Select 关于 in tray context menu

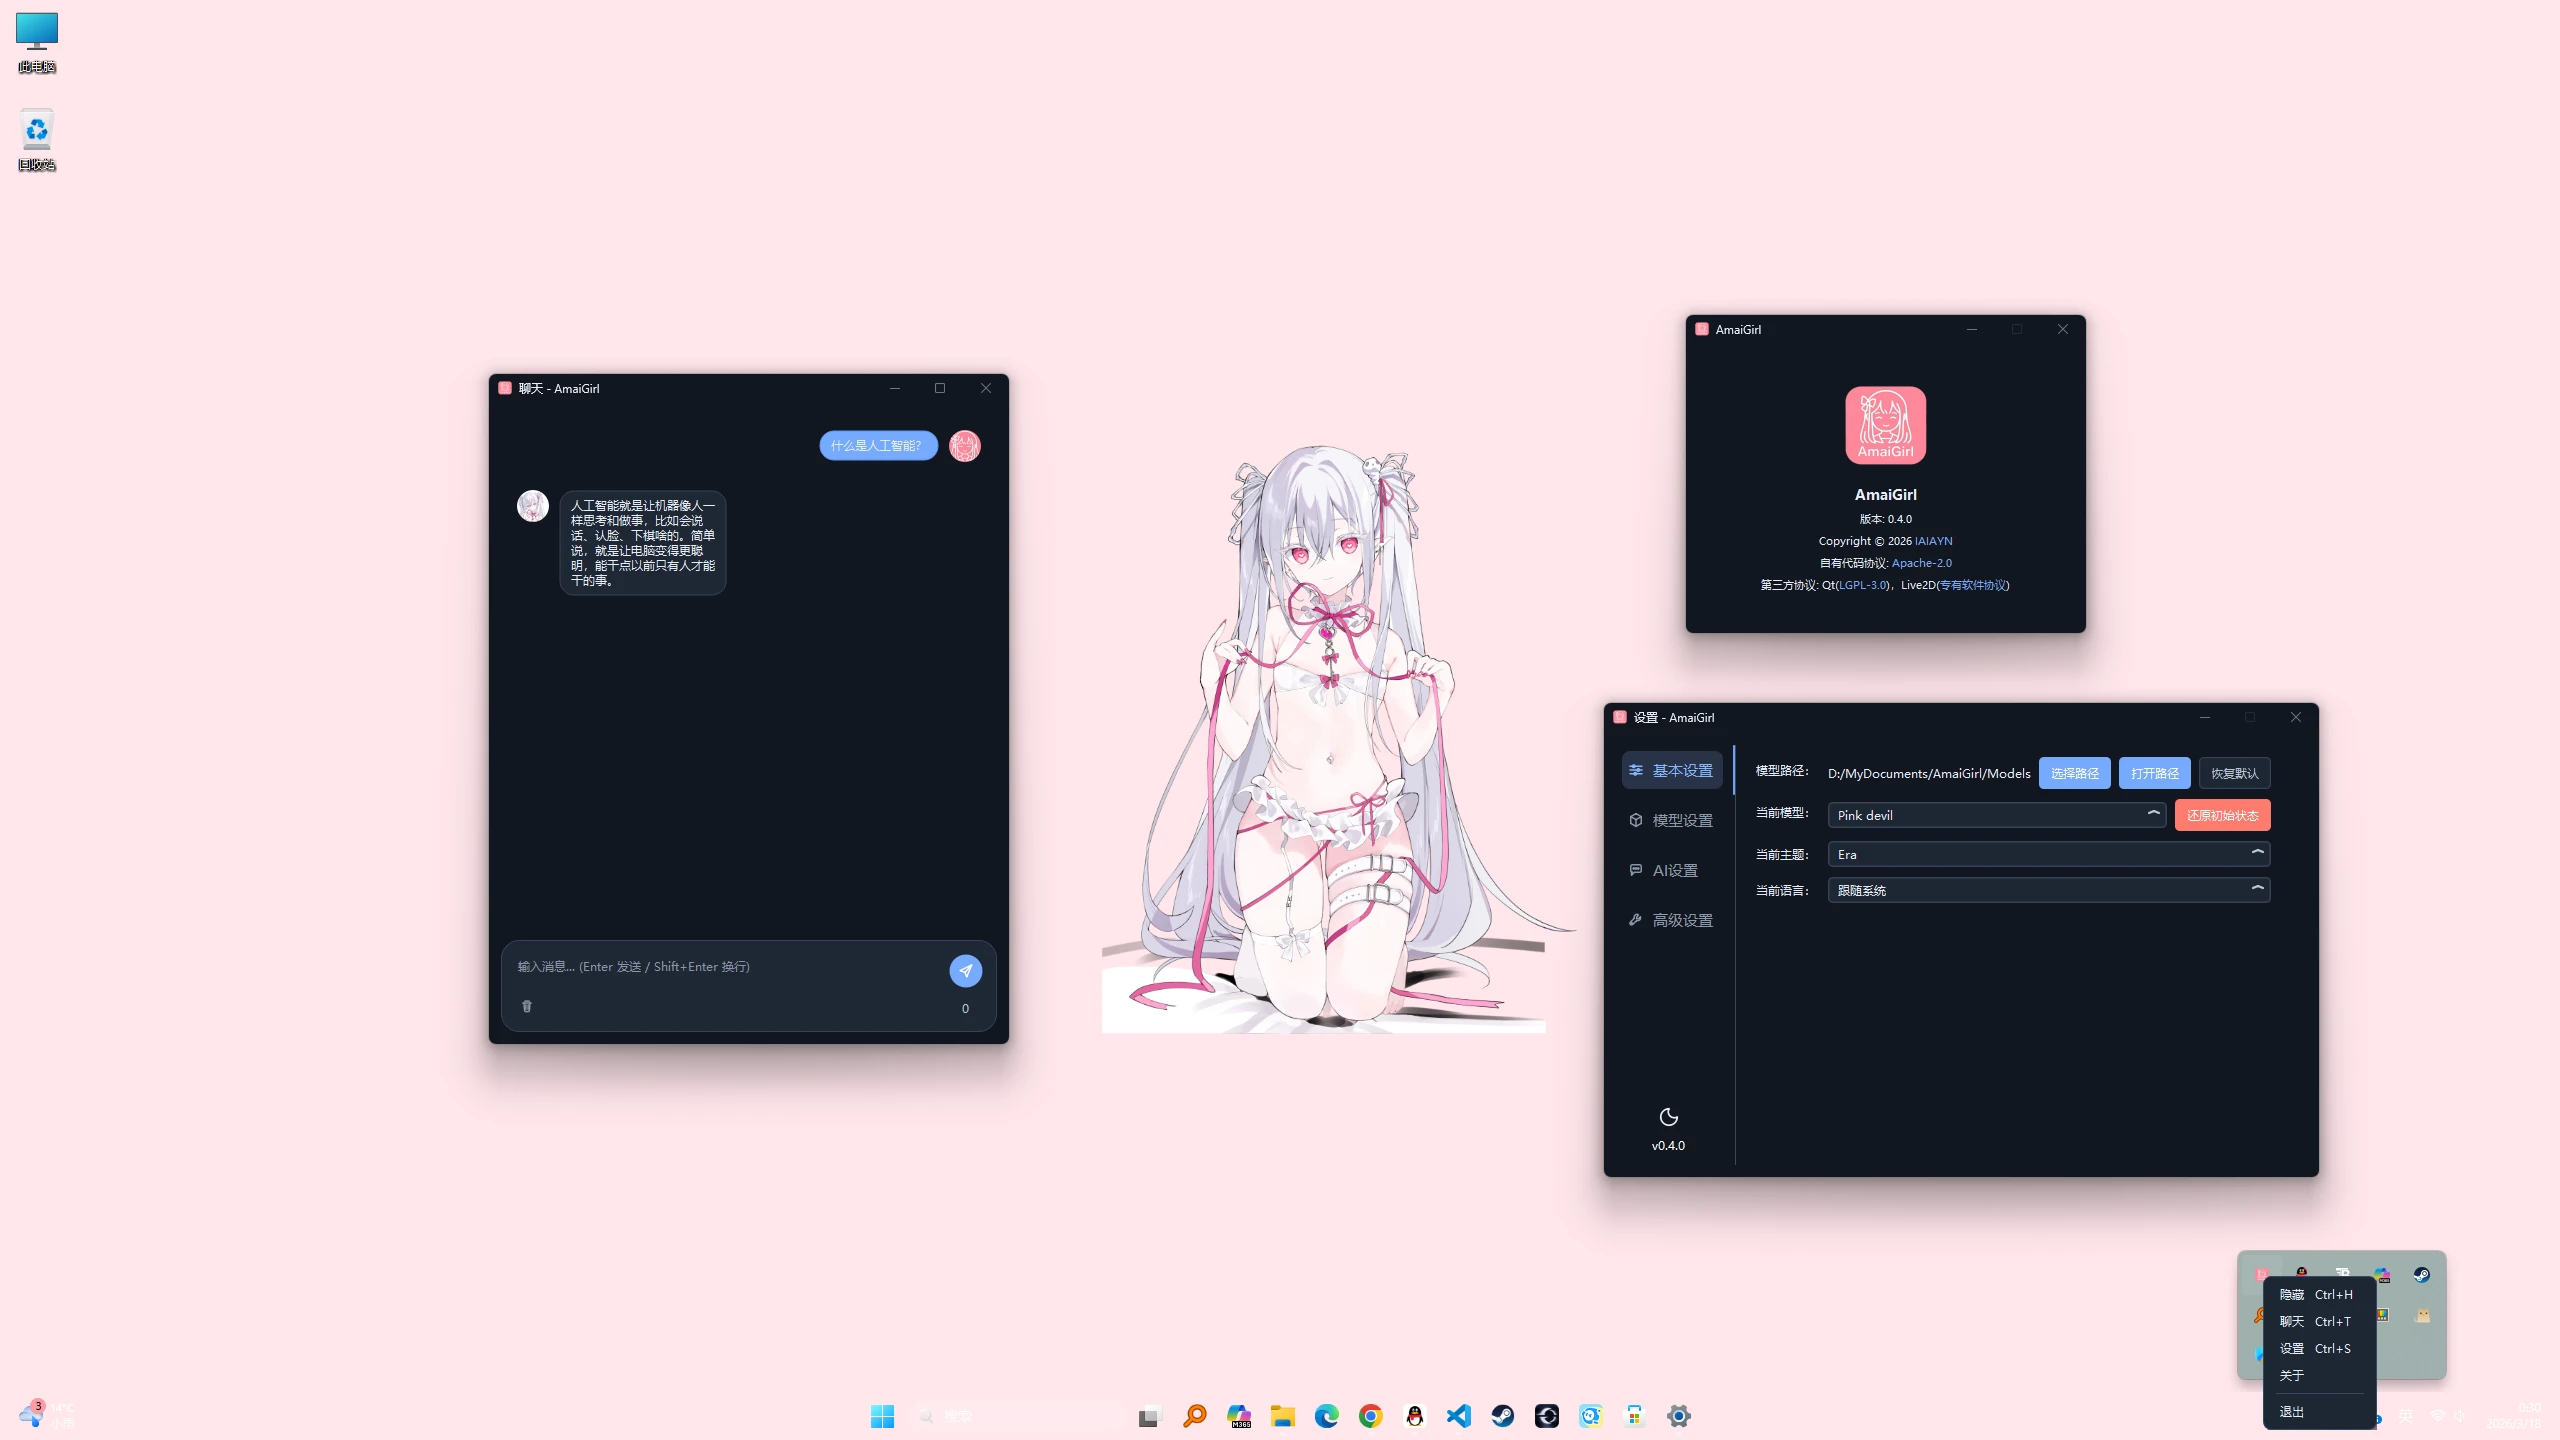pos(2319,1375)
